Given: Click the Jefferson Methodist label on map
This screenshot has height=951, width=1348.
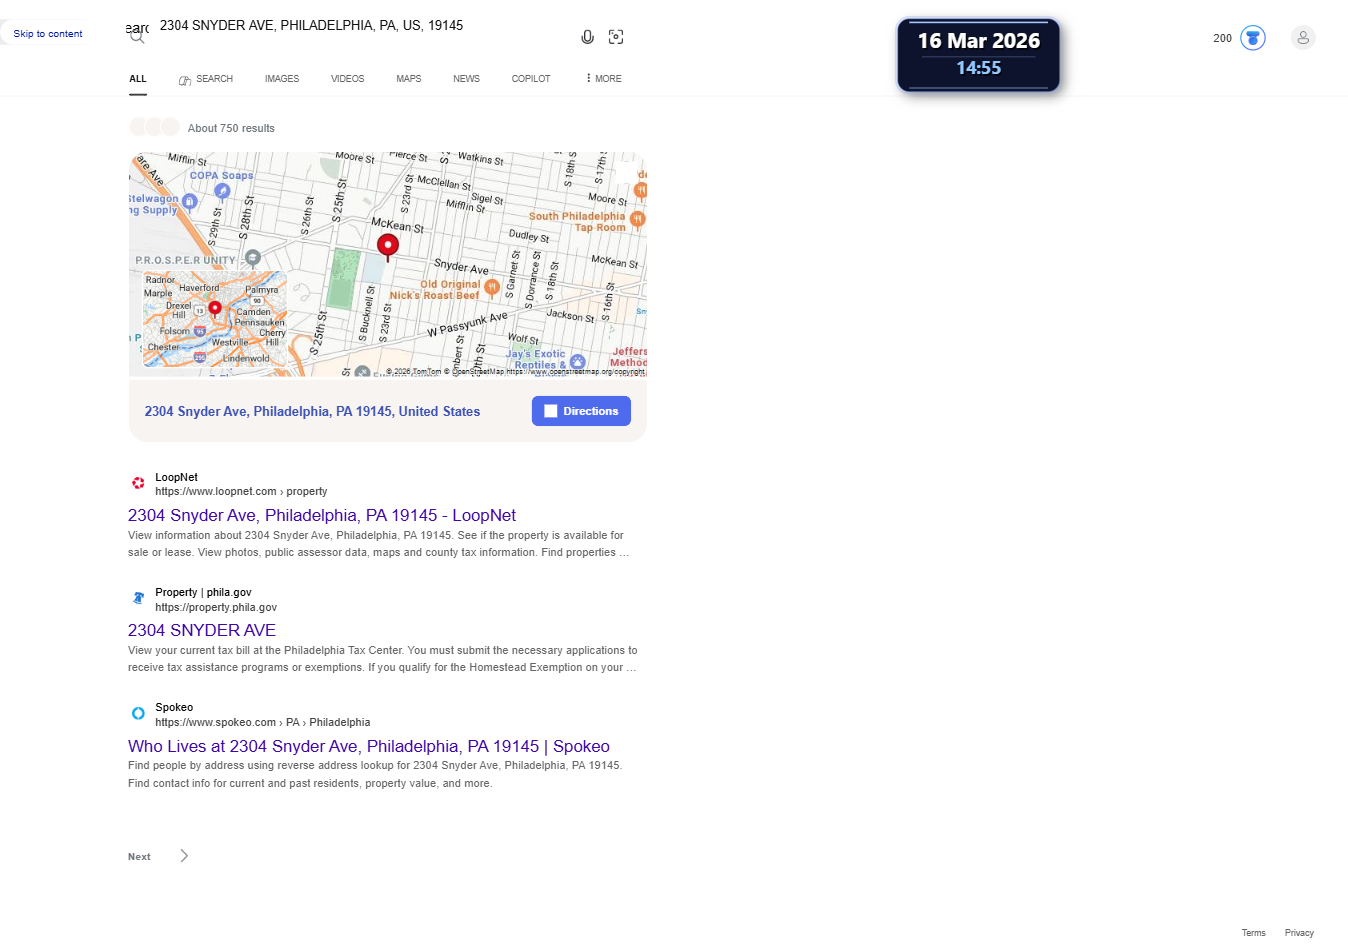Looking at the screenshot, I should [x=629, y=357].
